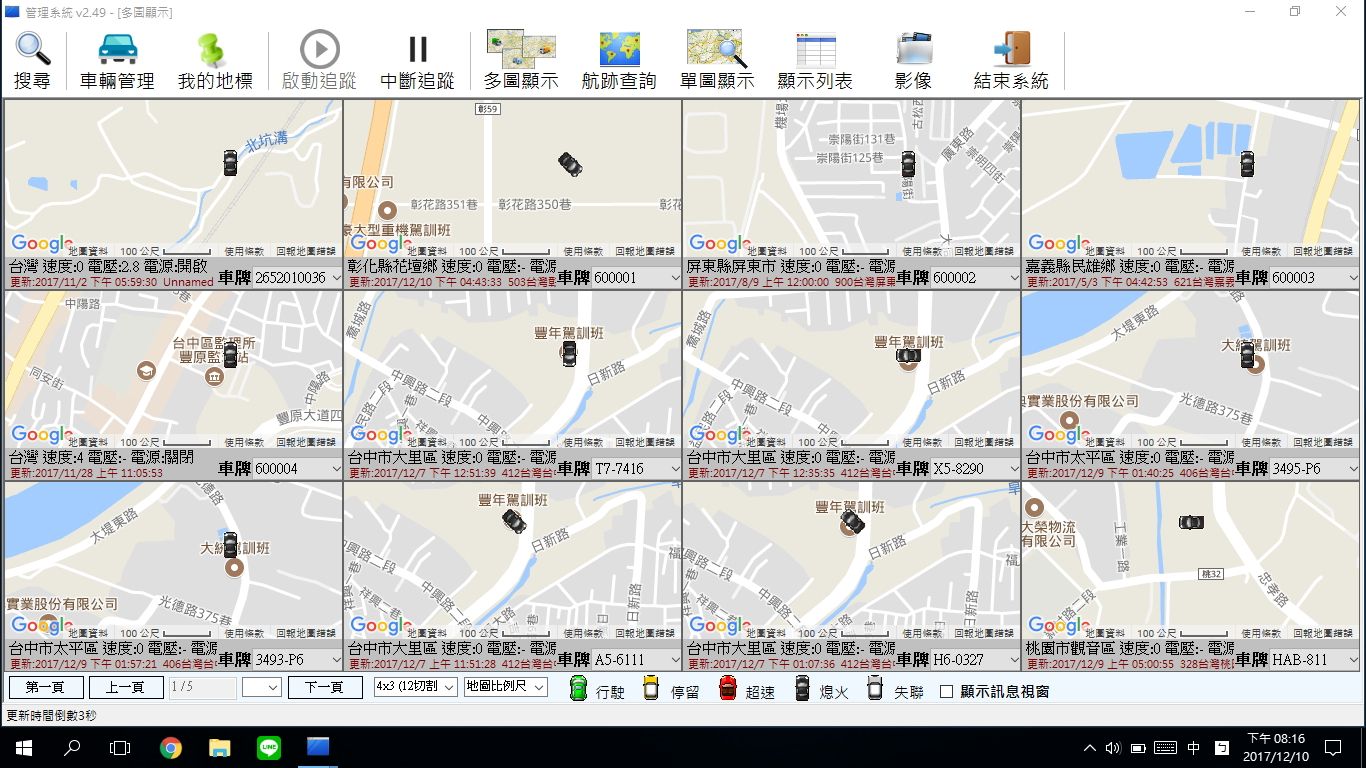Screen dimensions: 1366x768
Task: Click the 上一頁 previous page button
Action: pos(126,688)
